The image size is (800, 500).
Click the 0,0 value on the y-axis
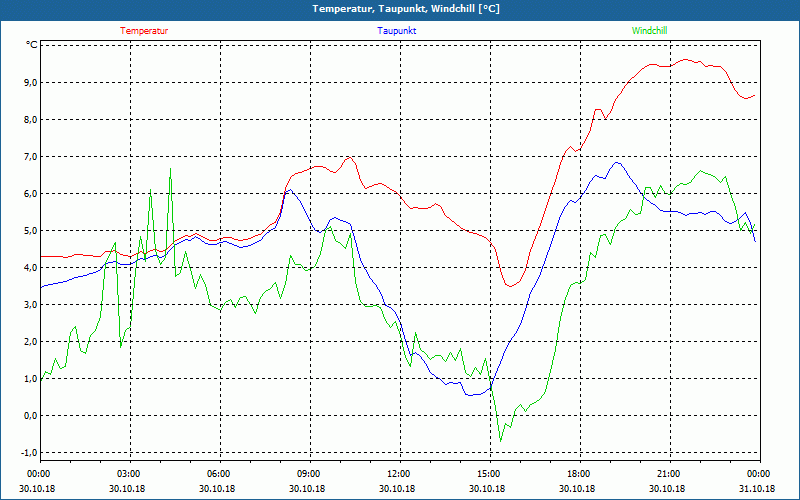click(31, 415)
